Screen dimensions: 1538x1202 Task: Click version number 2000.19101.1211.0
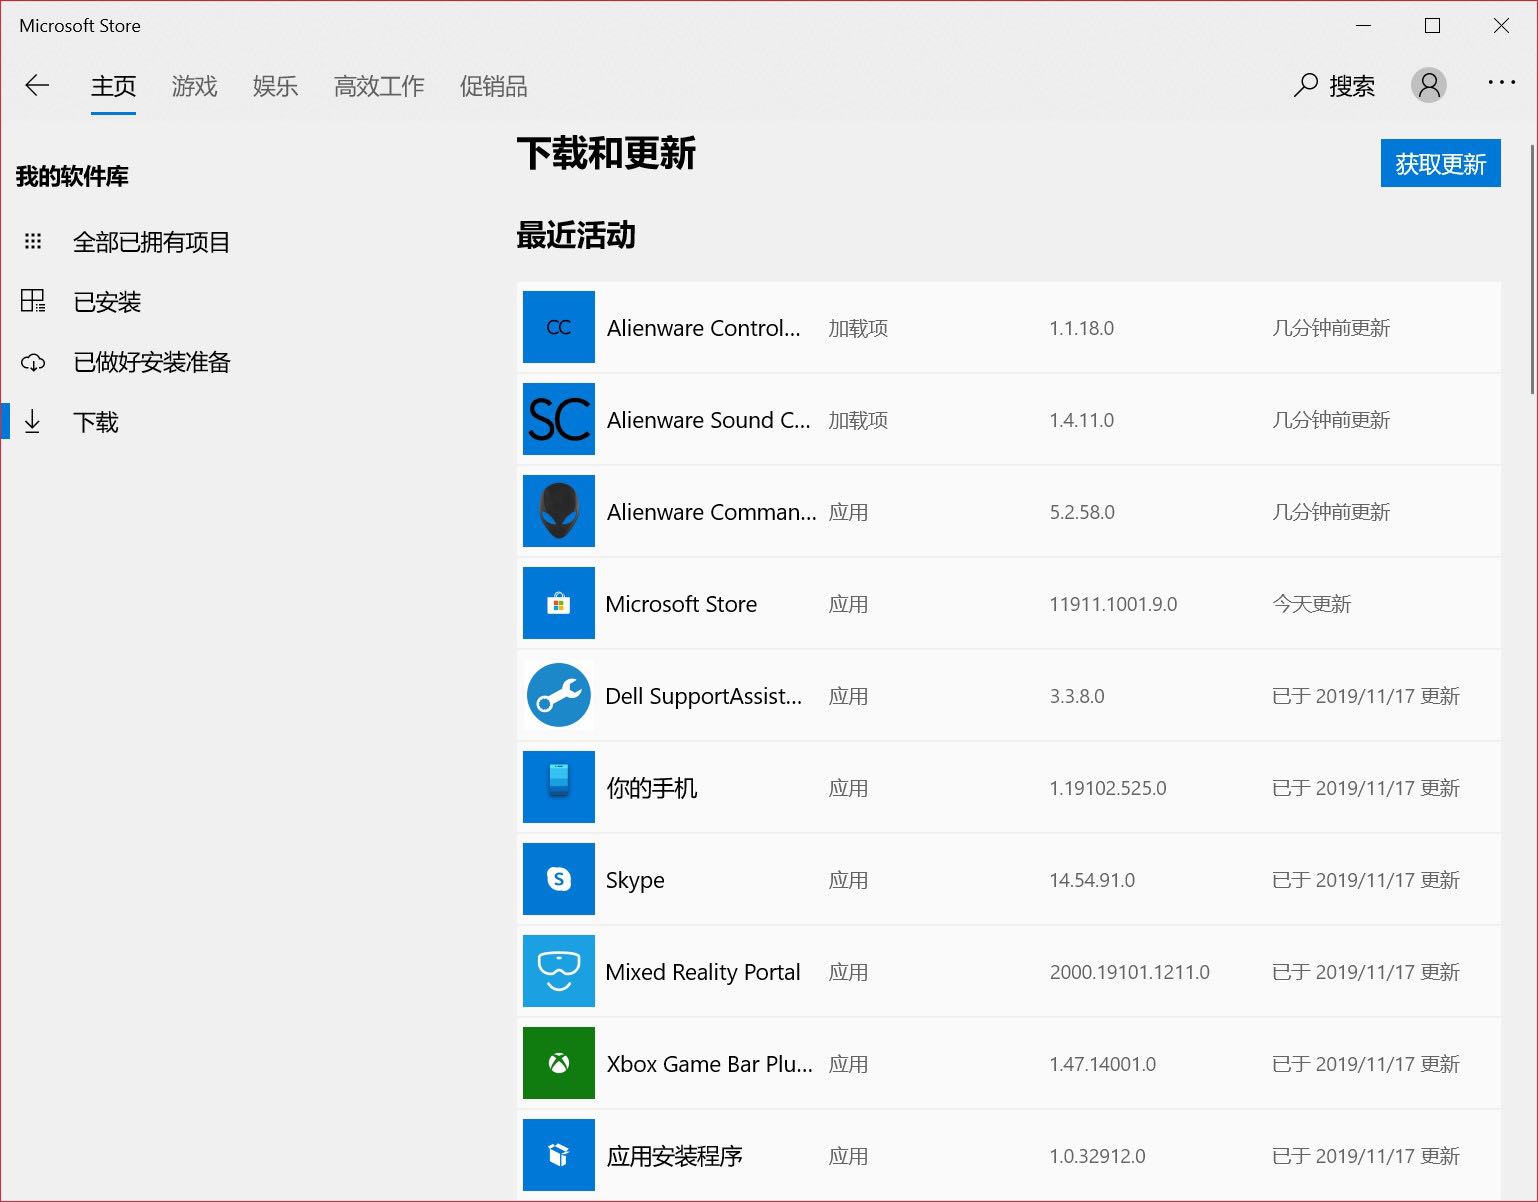1130,972
